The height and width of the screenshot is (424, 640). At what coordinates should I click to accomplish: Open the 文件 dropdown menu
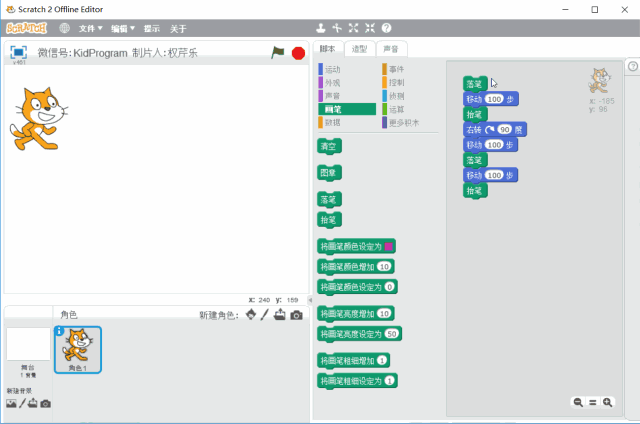91,28
